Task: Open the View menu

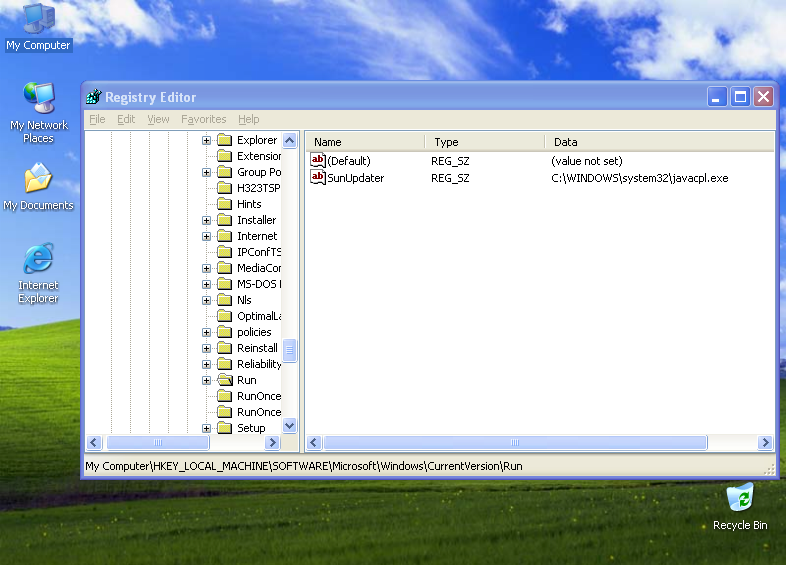Action: pyautogui.click(x=158, y=119)
